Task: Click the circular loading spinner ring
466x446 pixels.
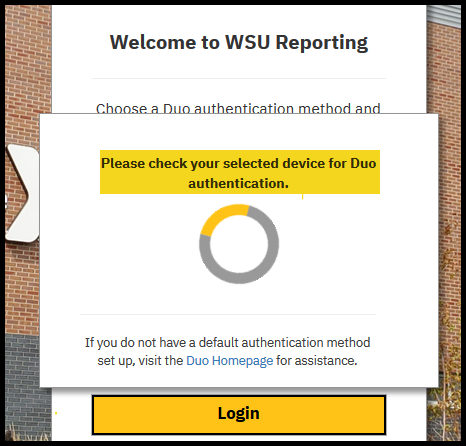Action: point(239,244)
